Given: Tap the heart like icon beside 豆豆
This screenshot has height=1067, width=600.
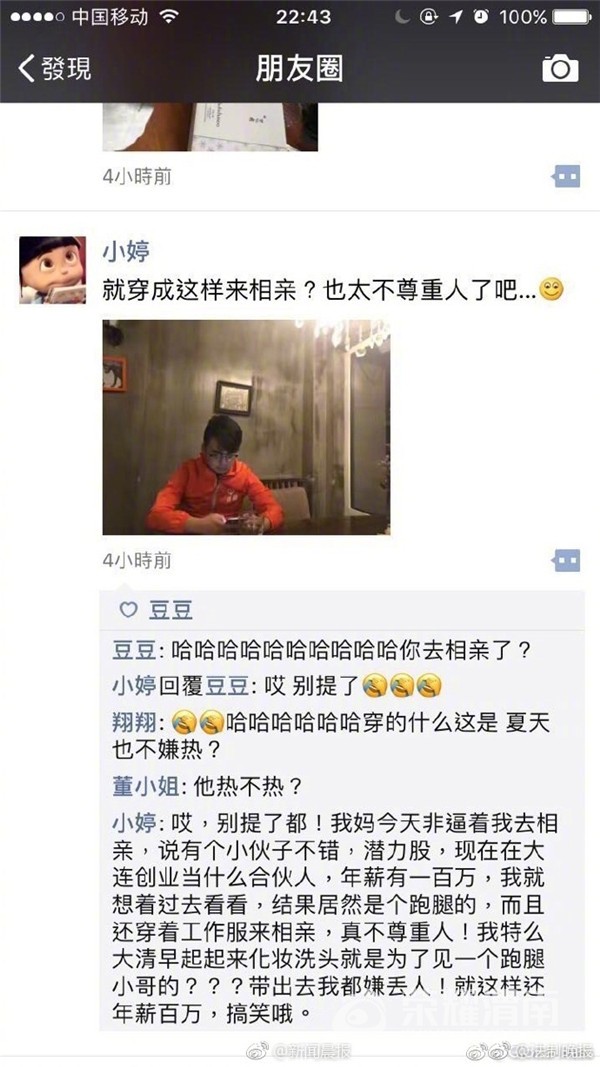Looking at the screenshot, I should [129, 610].
